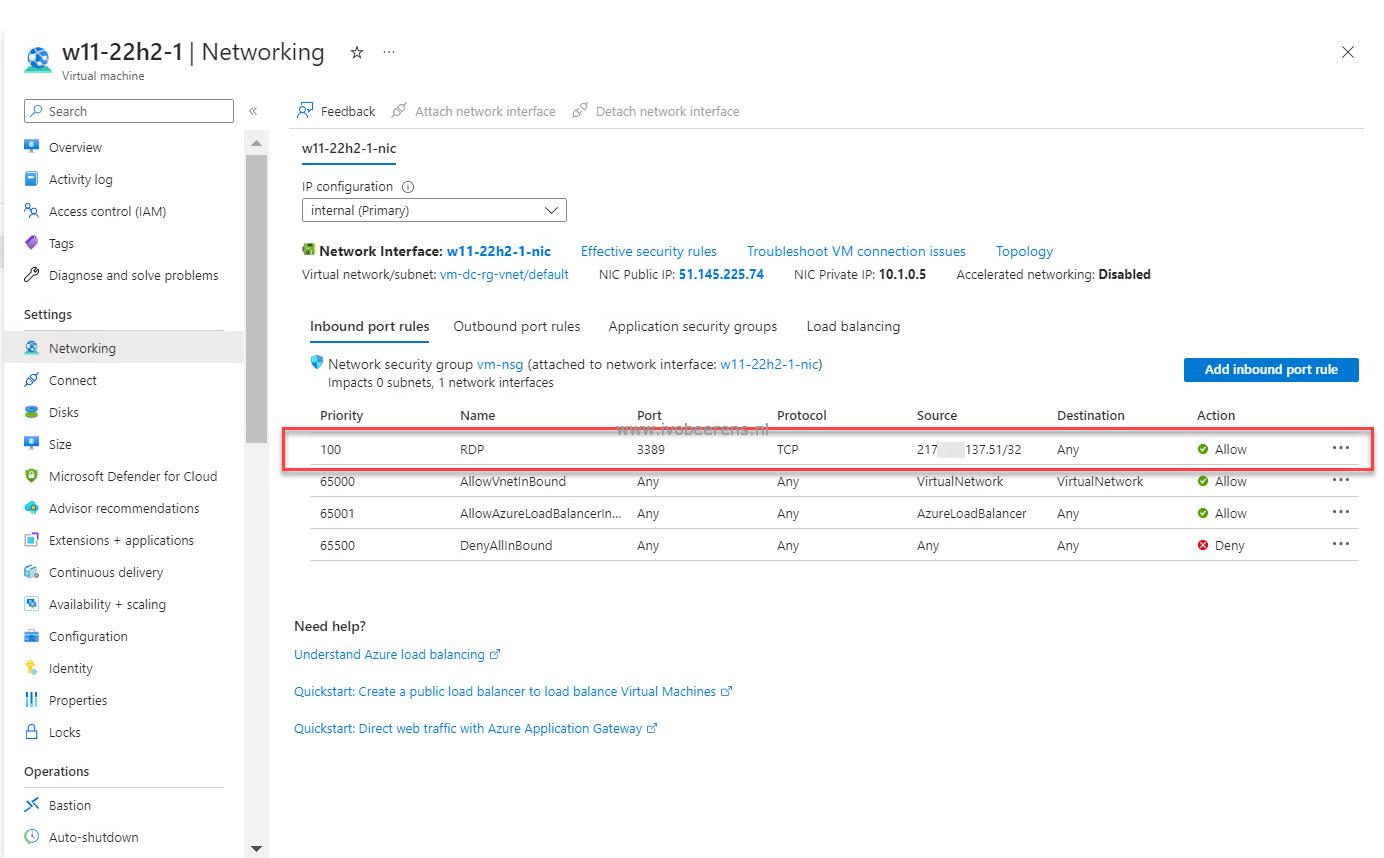The width and height of the screenshot is (1384, 858).
Task: Sort rules by Priority column header
Action: click(x=341, y=415)
